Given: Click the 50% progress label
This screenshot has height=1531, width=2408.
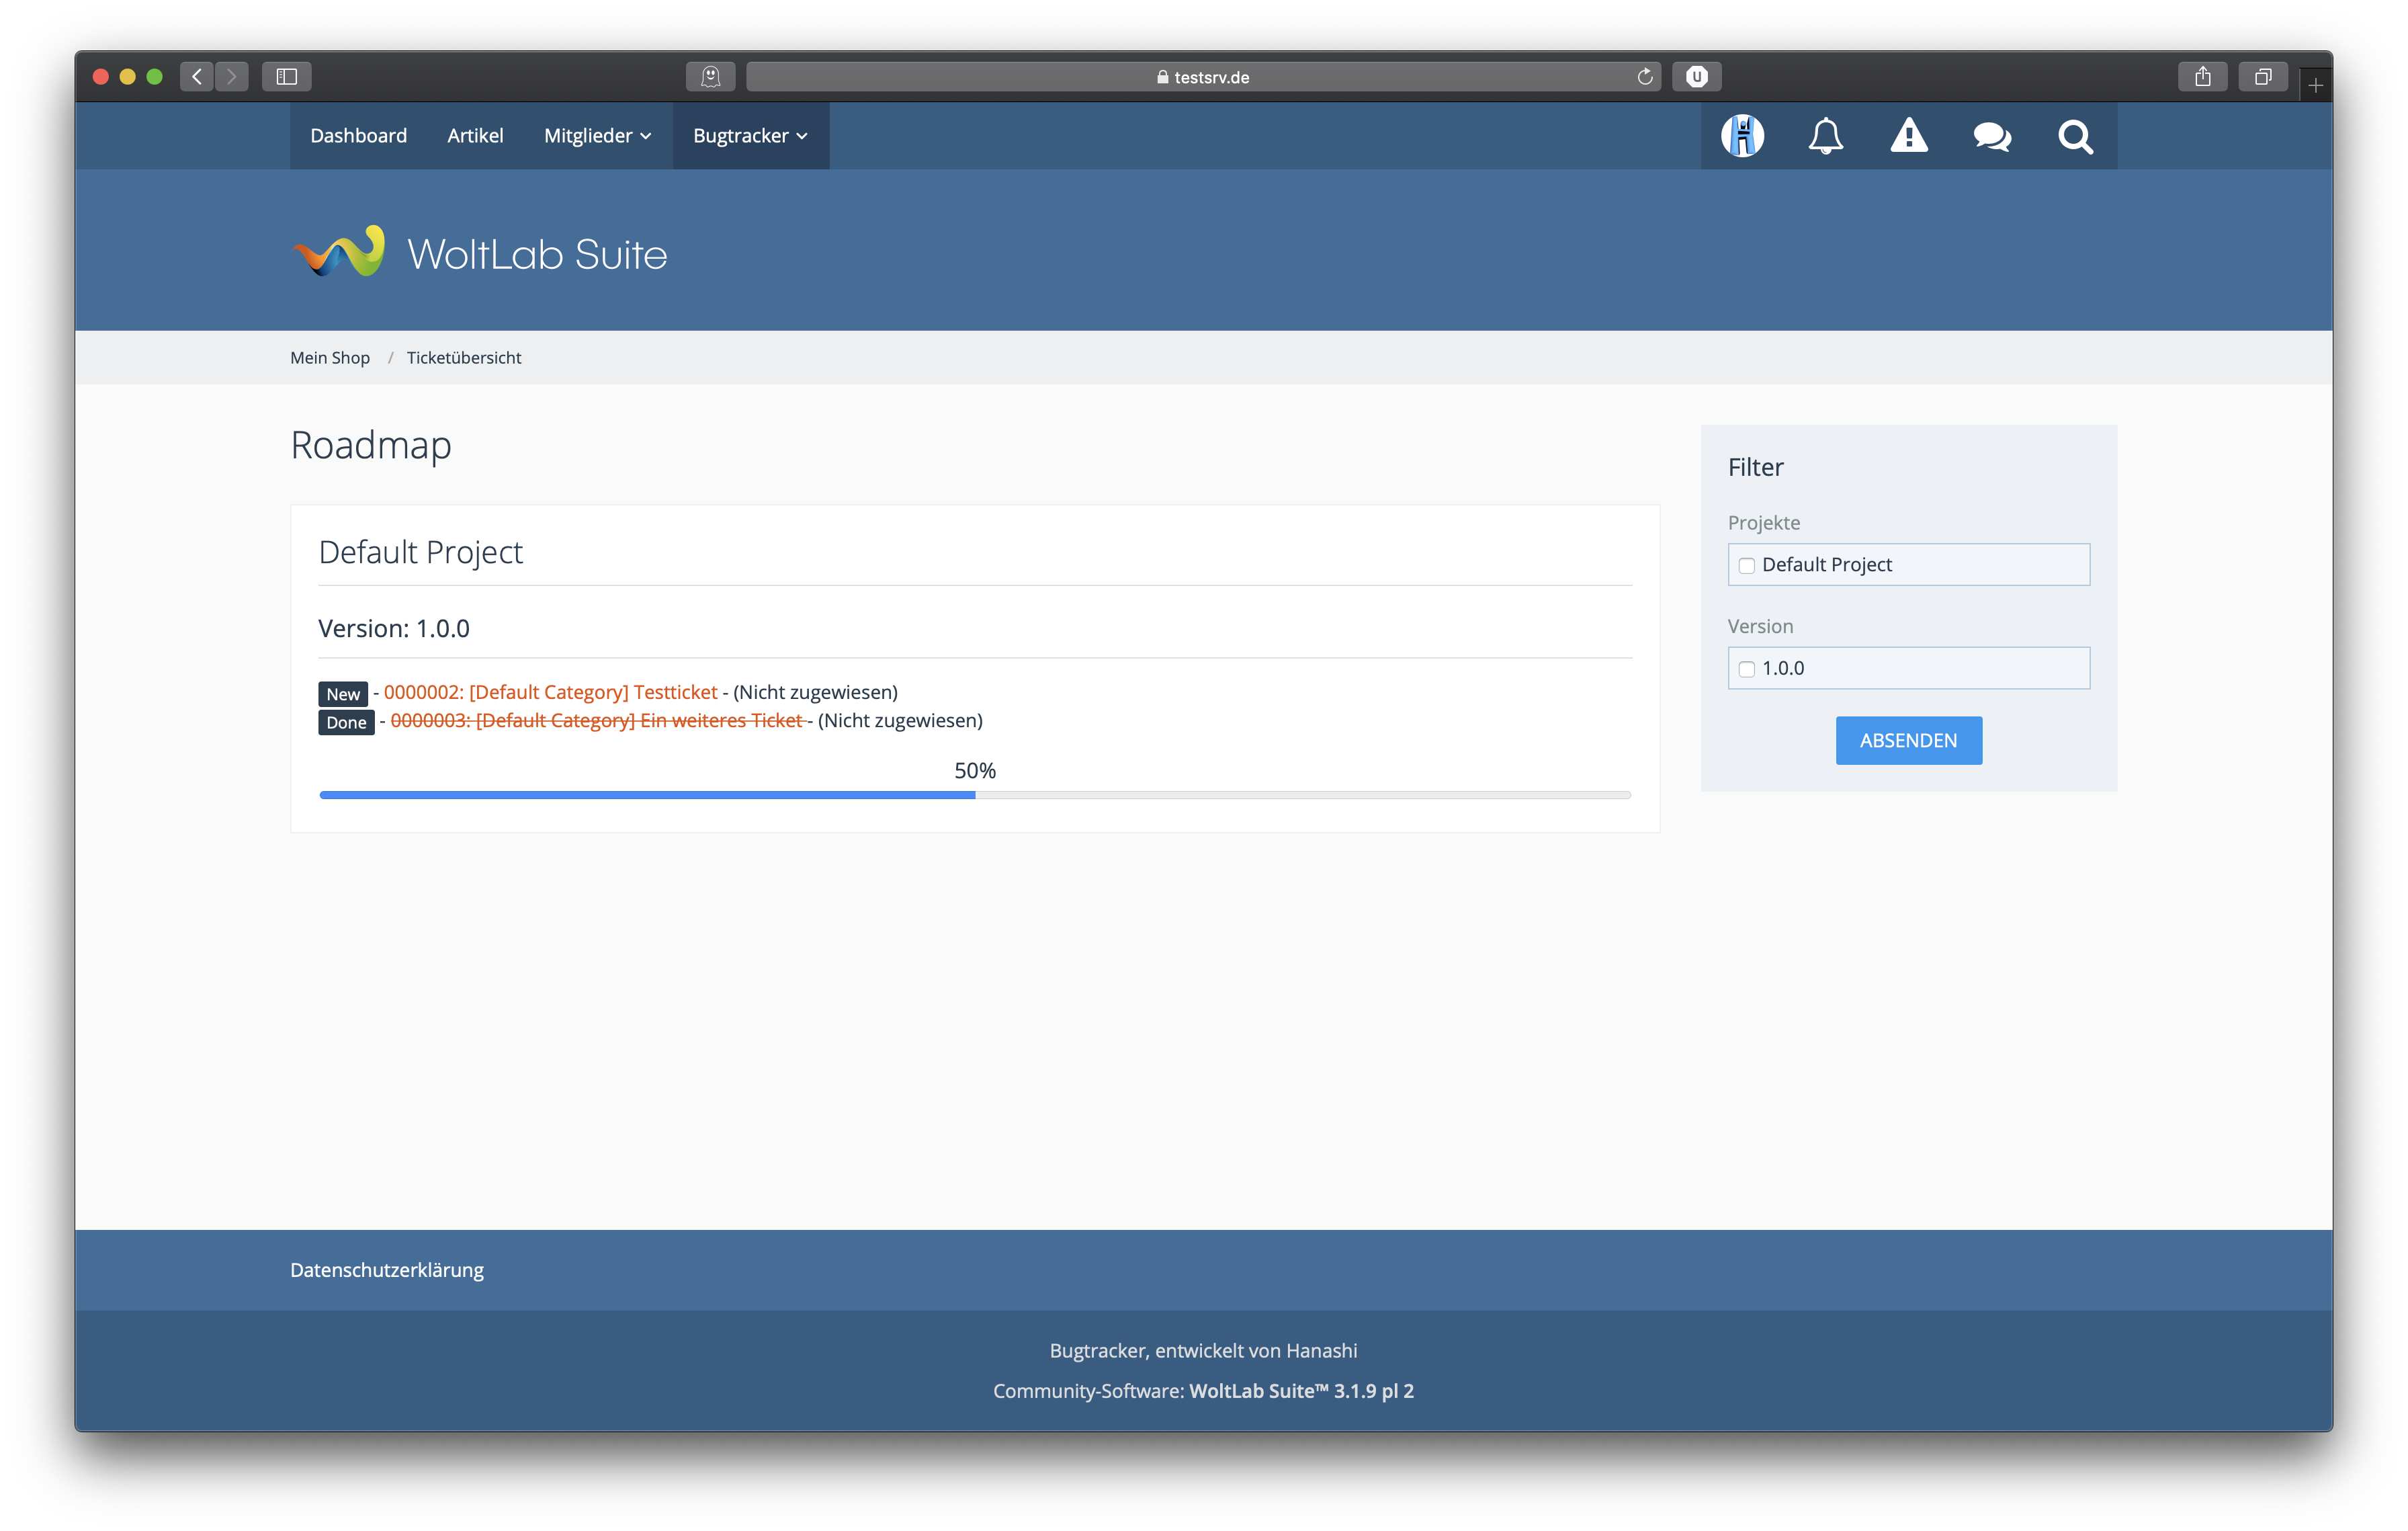Looking at the screenshot, I should 975,771.
